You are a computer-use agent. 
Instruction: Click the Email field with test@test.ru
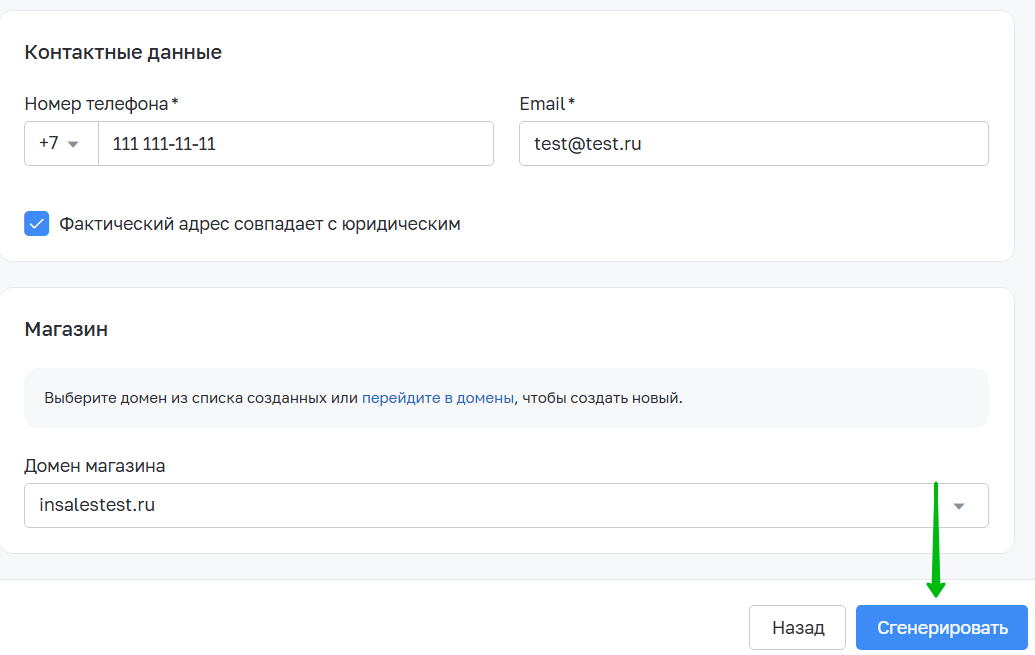(x=753, y=144)
